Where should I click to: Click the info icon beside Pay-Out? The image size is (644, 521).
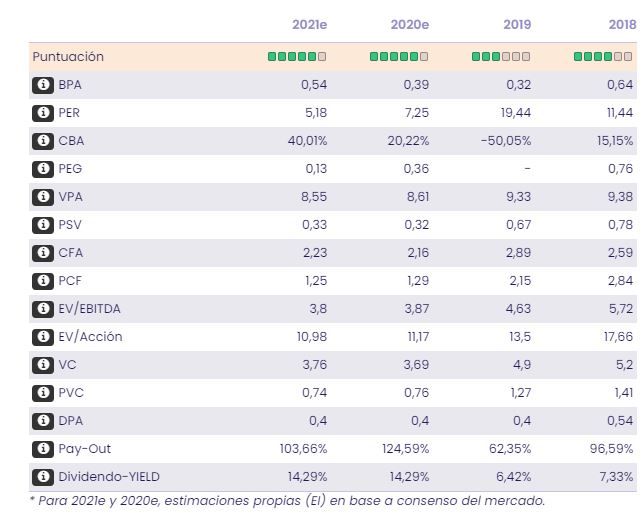(x=42, y=449)
